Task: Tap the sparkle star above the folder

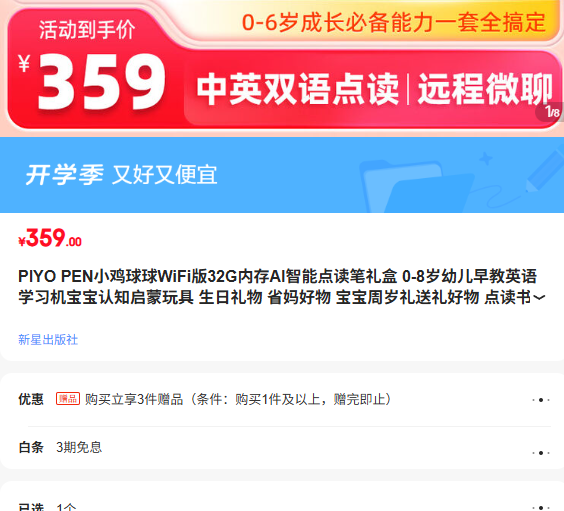Action: (486, 159)
